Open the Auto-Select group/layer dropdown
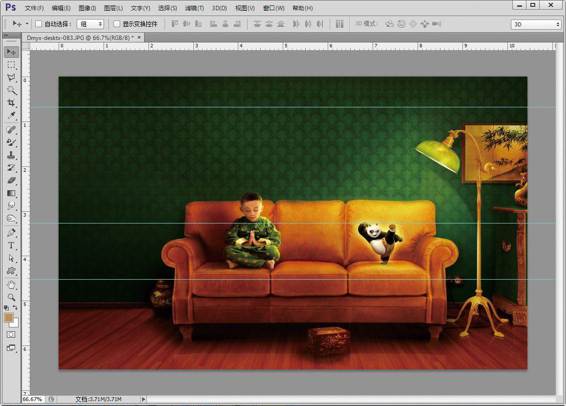 click(x=90, y=24)
